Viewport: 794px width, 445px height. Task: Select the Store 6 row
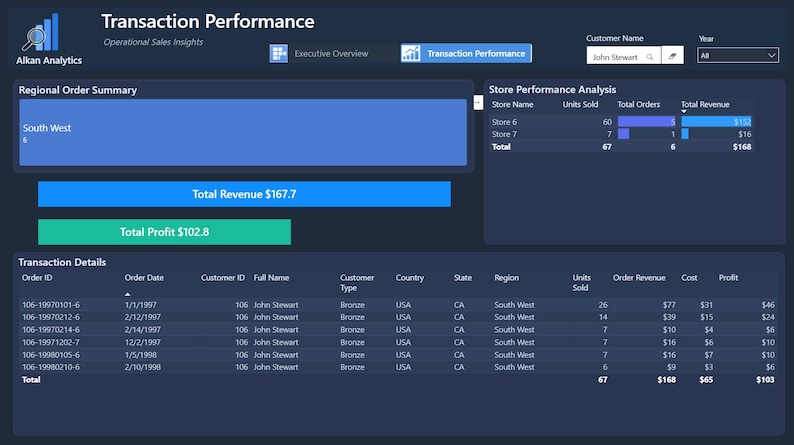point(621,122)
